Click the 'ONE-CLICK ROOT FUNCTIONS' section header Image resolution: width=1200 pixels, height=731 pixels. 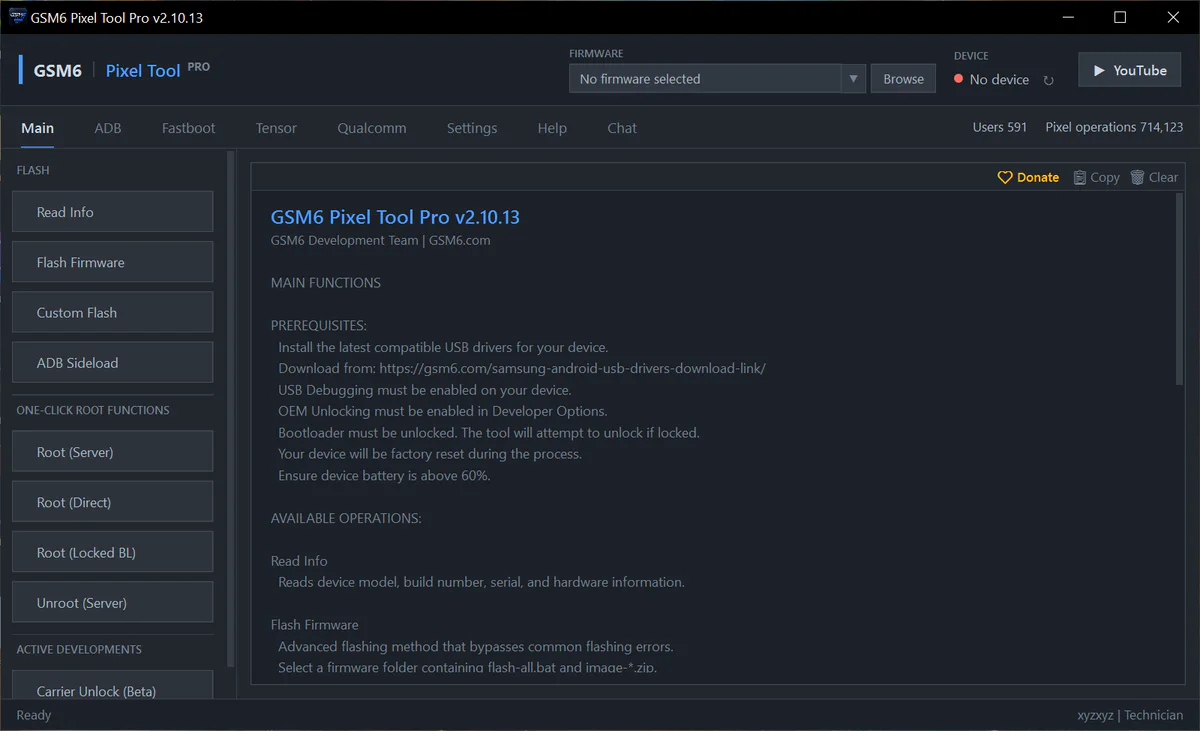tap(93, 410)
